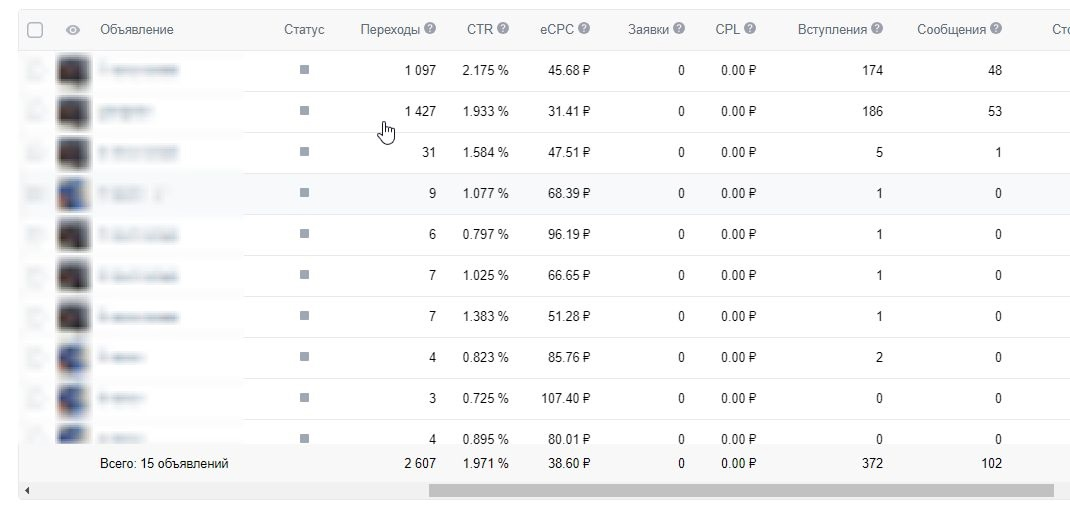Open ad thumbnail in row with 1.383 % CTR
Screen dimensions: 1070x526
pos(74,317)
